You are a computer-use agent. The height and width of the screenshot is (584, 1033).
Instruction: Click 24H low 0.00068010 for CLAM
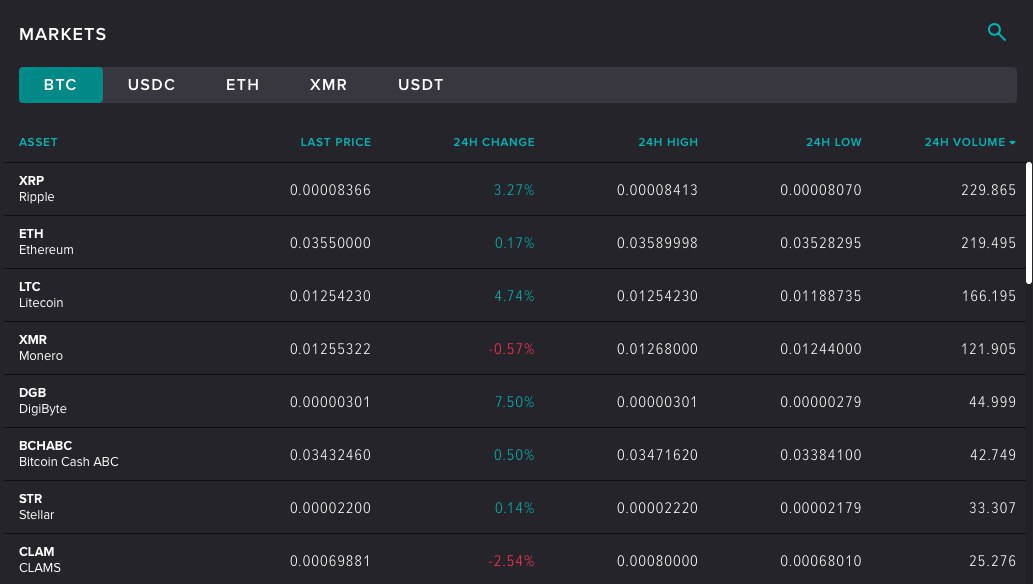click(x=820, y=562)
